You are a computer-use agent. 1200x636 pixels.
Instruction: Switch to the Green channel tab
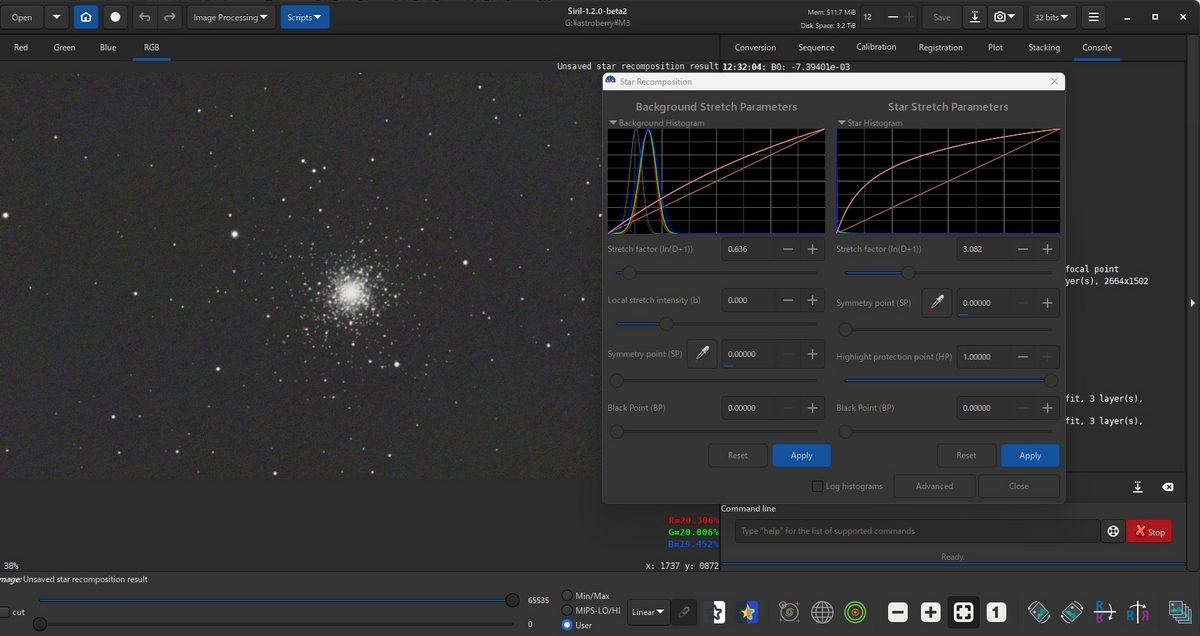click(x=63, y=47)
